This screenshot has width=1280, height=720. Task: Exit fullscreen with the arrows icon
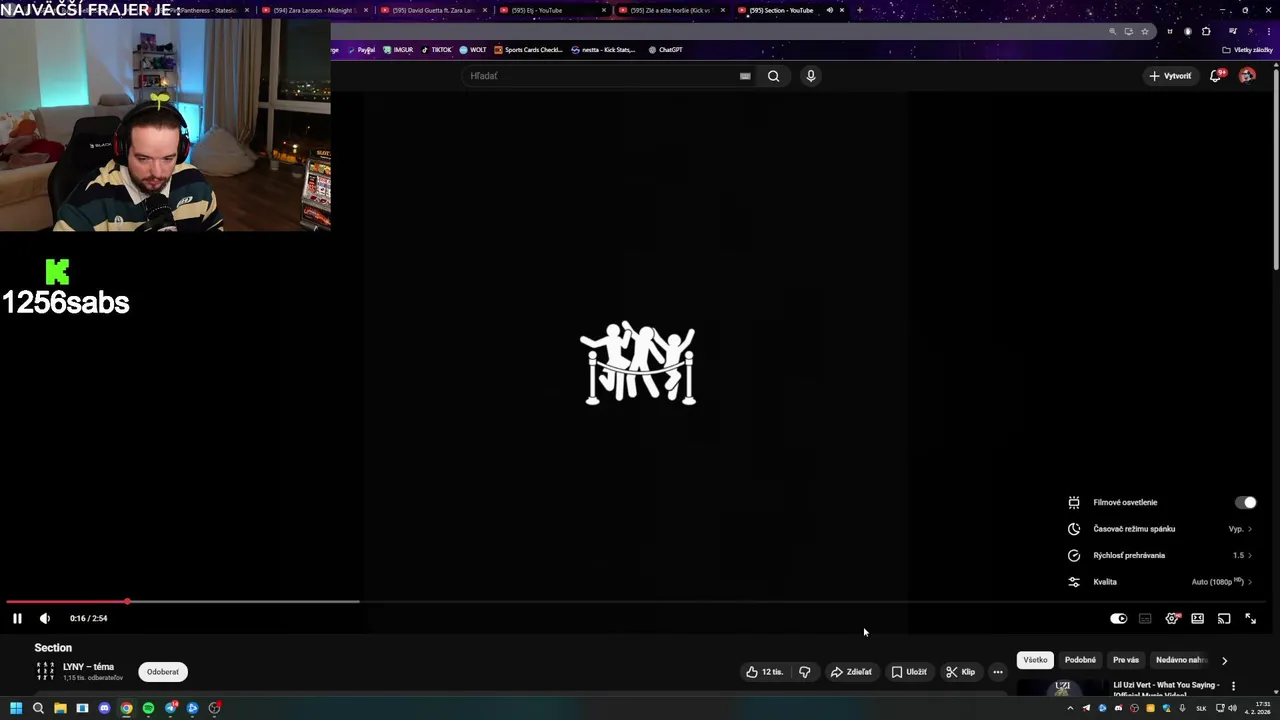pos(1250,619)
